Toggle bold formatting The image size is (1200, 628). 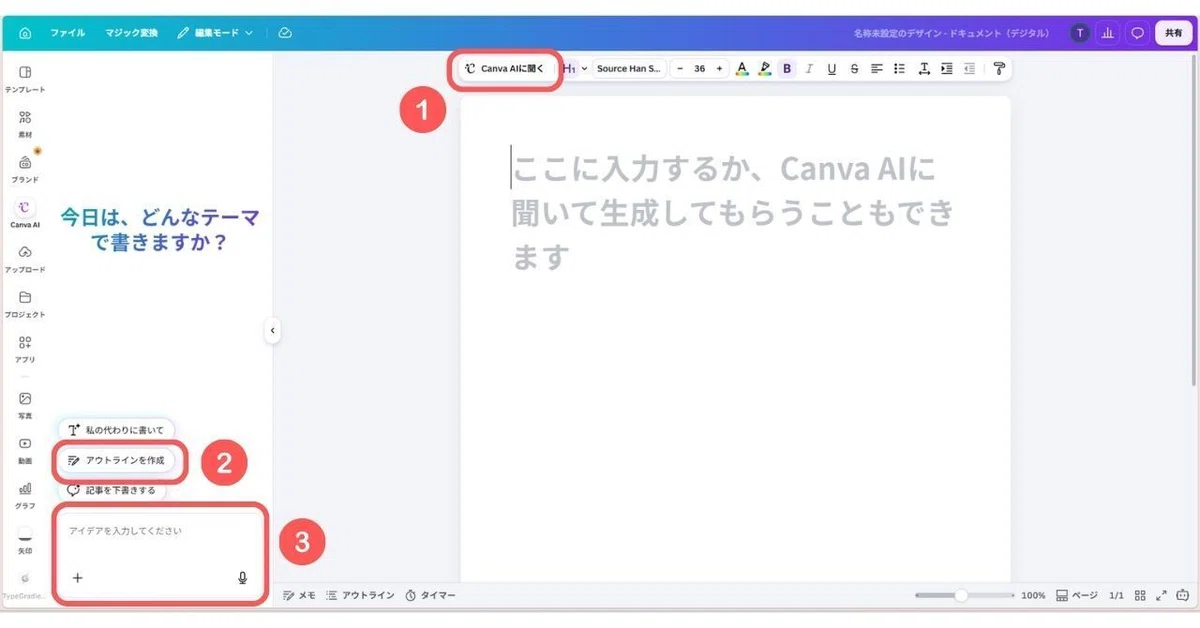[787, 69]
